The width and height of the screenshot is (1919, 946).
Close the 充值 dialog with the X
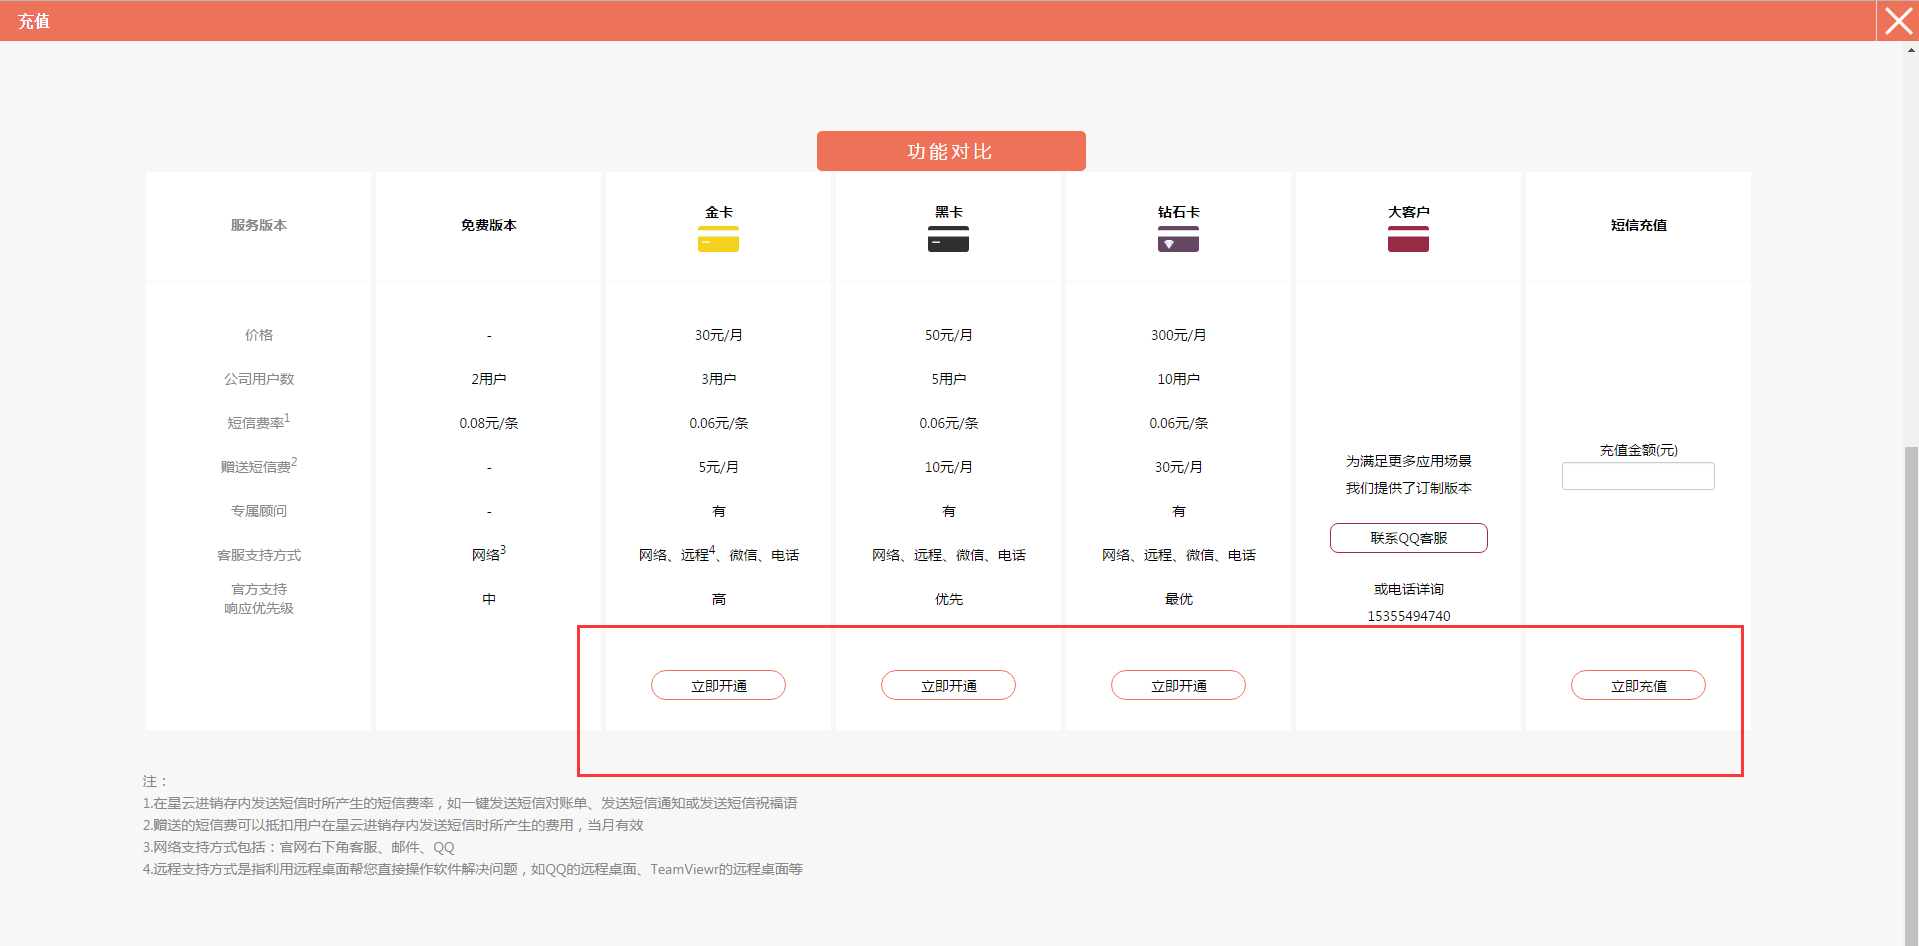coord(1897,21)
